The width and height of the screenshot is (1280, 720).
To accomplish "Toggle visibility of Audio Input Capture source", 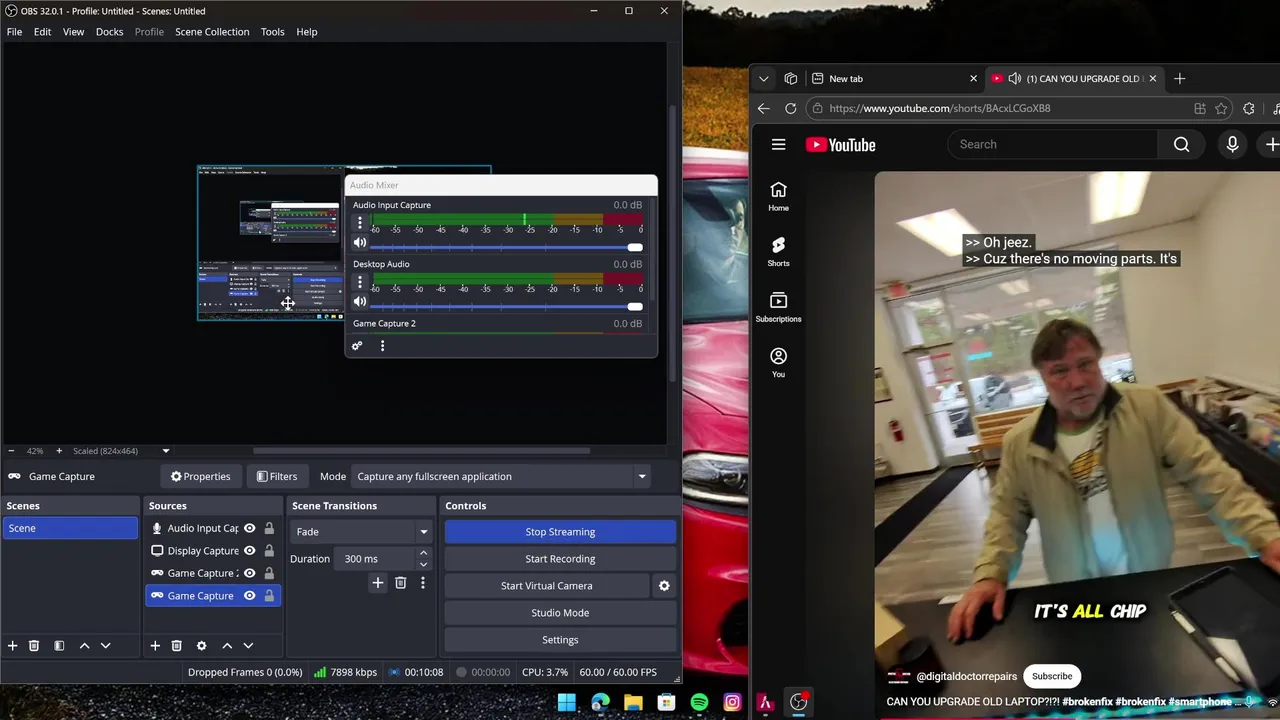I will coord(249,528).
